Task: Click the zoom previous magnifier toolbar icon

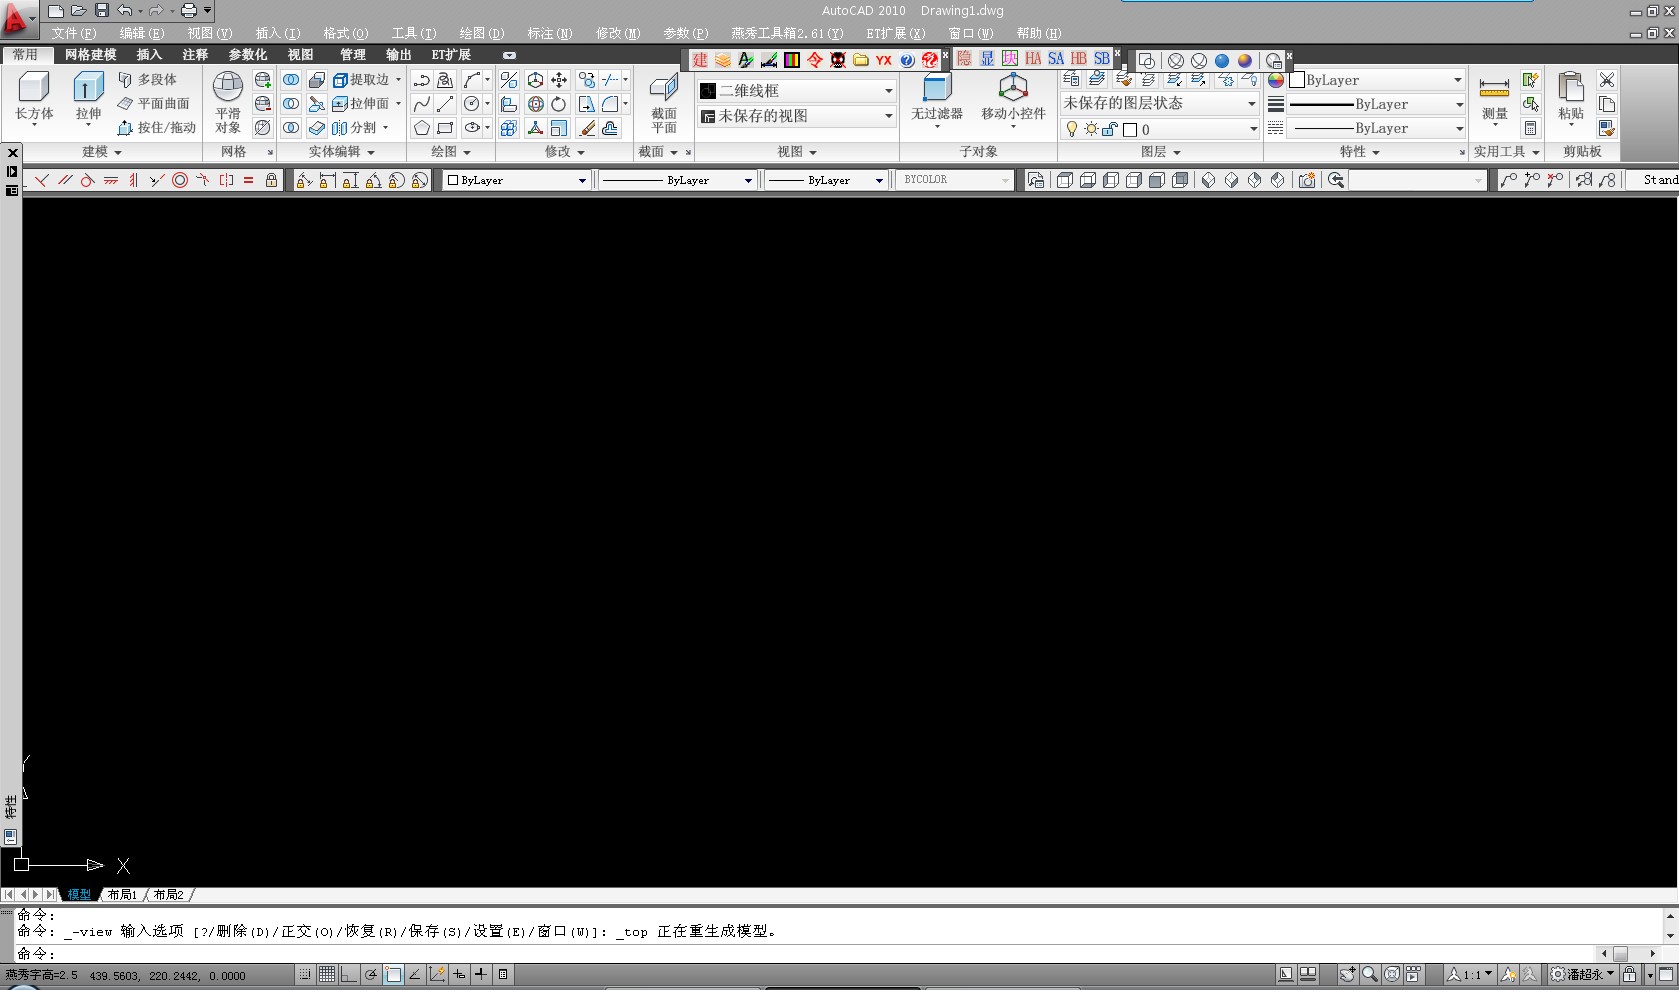Action: (x=1335, y=180)
